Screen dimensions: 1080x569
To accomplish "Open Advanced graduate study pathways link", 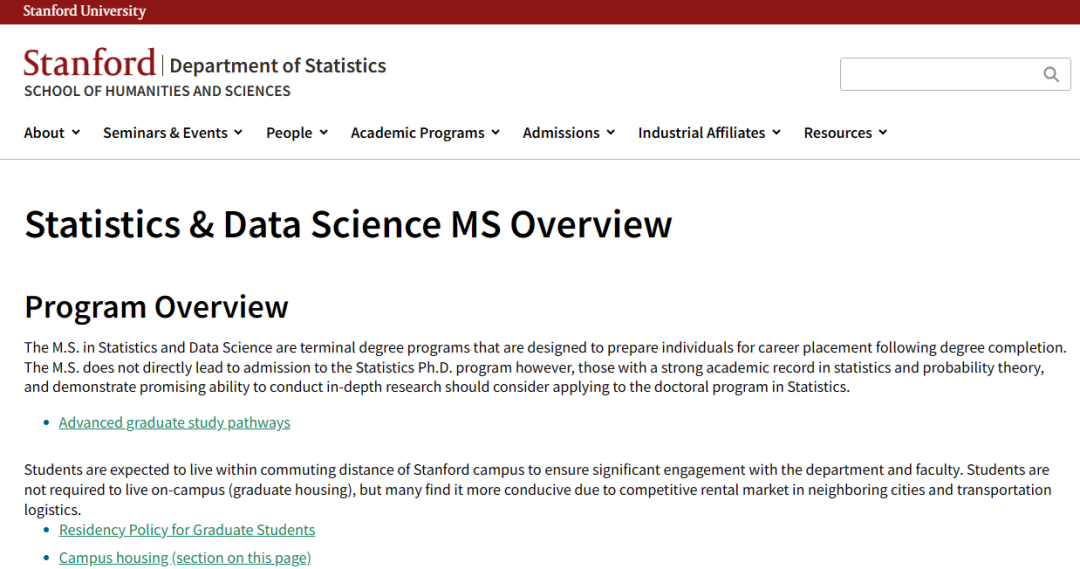I will point(174,423).
